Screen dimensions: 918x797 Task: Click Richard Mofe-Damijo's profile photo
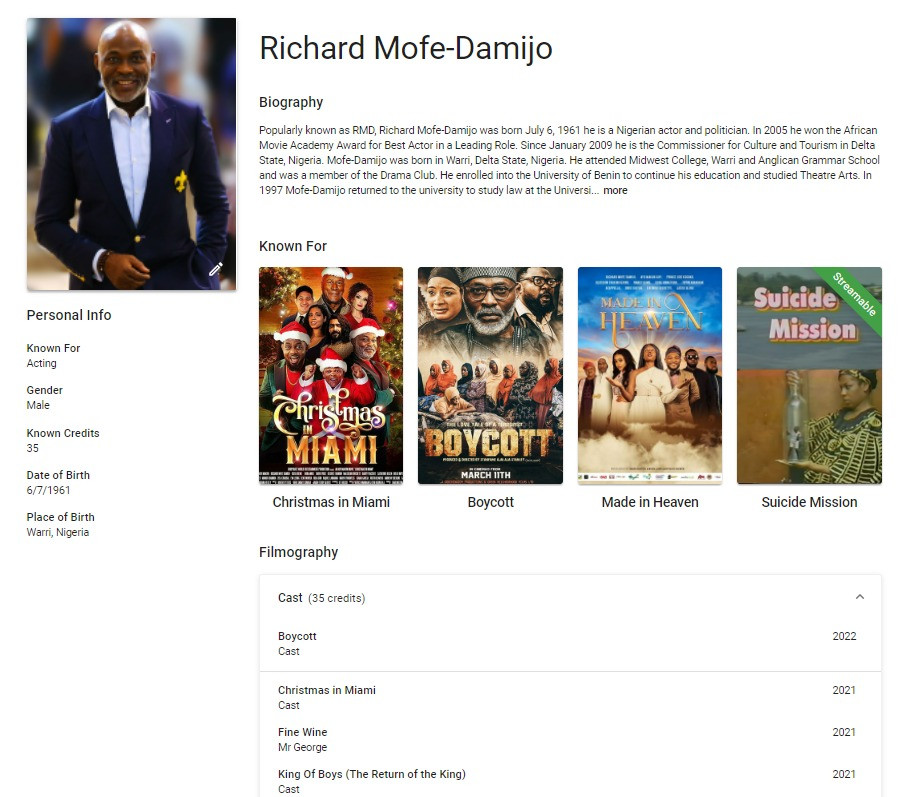point(131,154)
